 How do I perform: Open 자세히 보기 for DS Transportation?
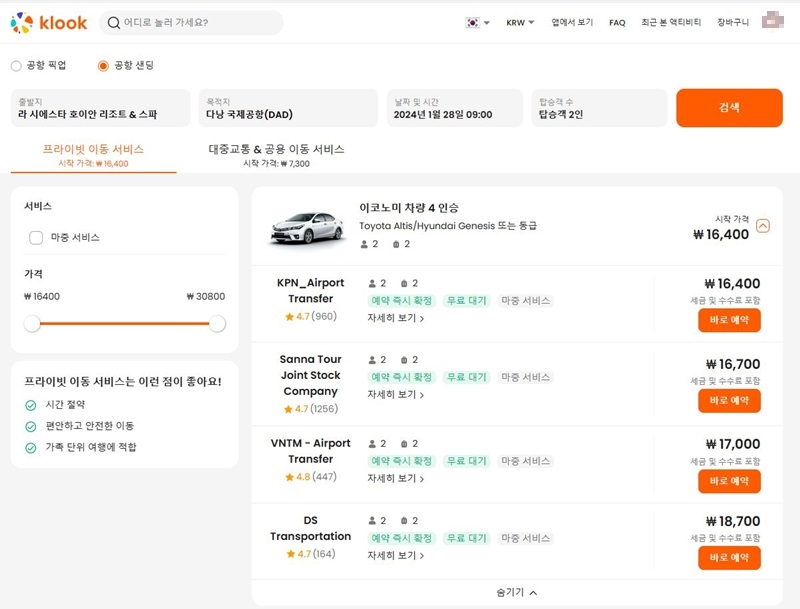(x=396, y=555)
